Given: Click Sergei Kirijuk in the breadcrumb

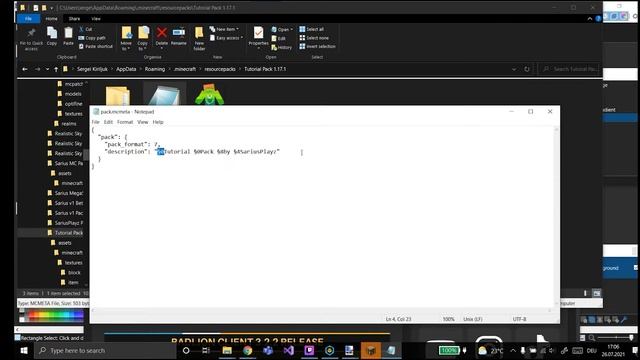Looking at the screenshot, I should click(x=92, y=69).
